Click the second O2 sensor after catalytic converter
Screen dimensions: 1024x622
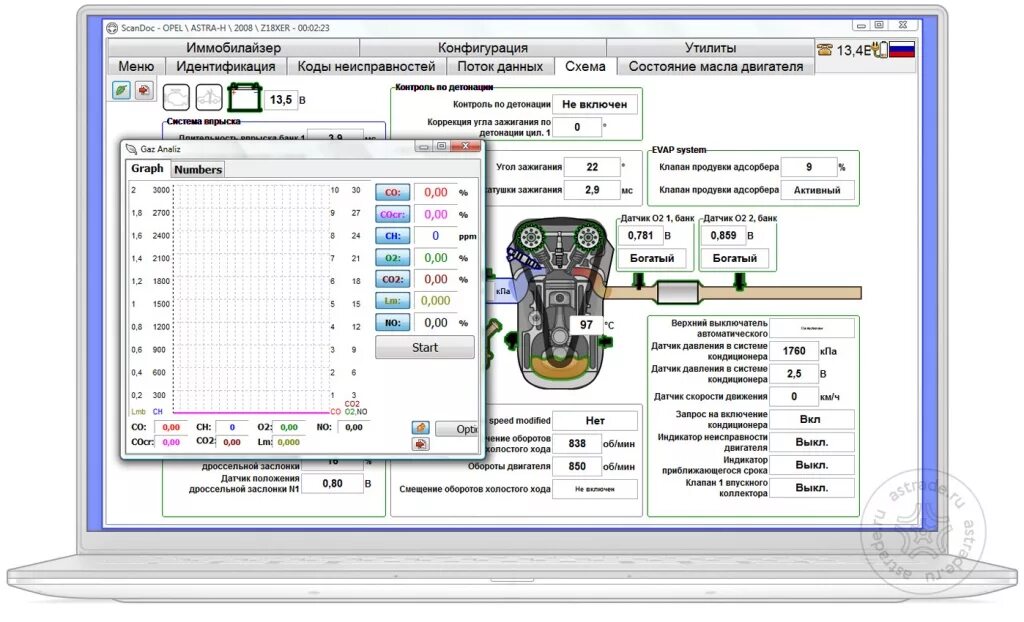click(739, 282)
